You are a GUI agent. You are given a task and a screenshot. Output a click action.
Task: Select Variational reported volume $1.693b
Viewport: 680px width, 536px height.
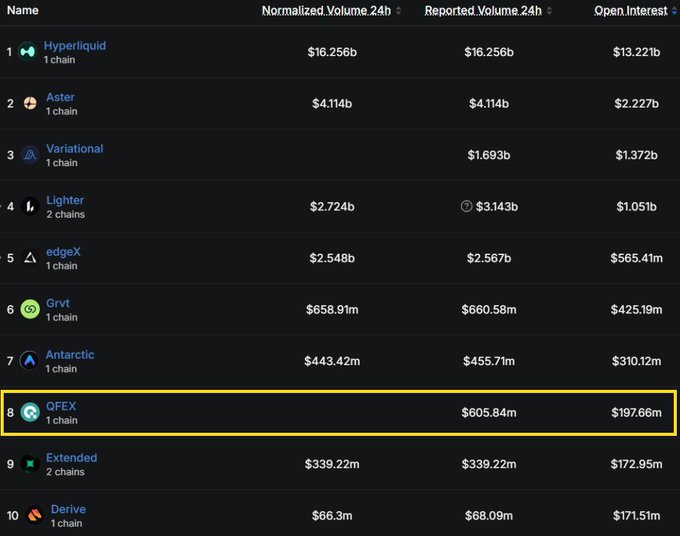(x=489, y=155)
